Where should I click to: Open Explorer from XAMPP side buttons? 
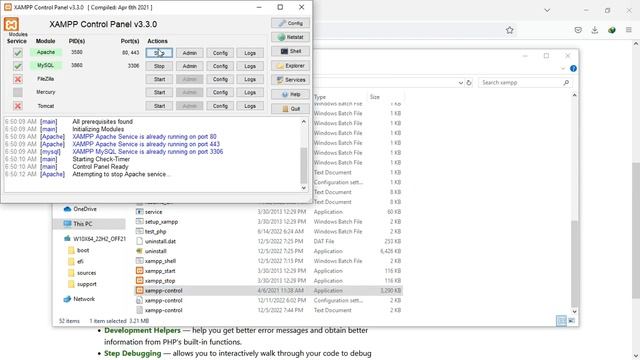pos(290,66)
